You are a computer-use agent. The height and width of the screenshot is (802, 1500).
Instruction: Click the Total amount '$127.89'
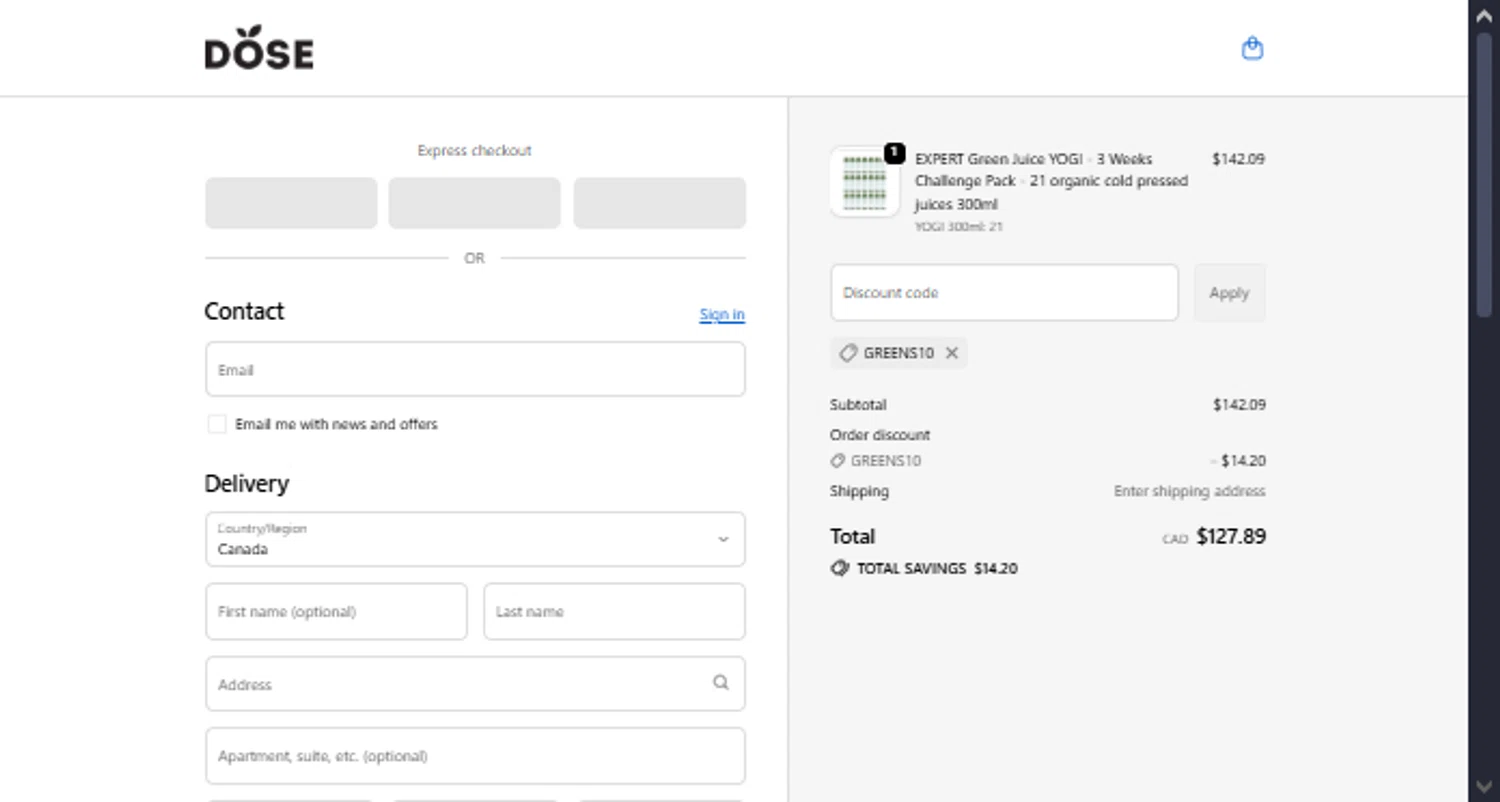(1231, 536)
